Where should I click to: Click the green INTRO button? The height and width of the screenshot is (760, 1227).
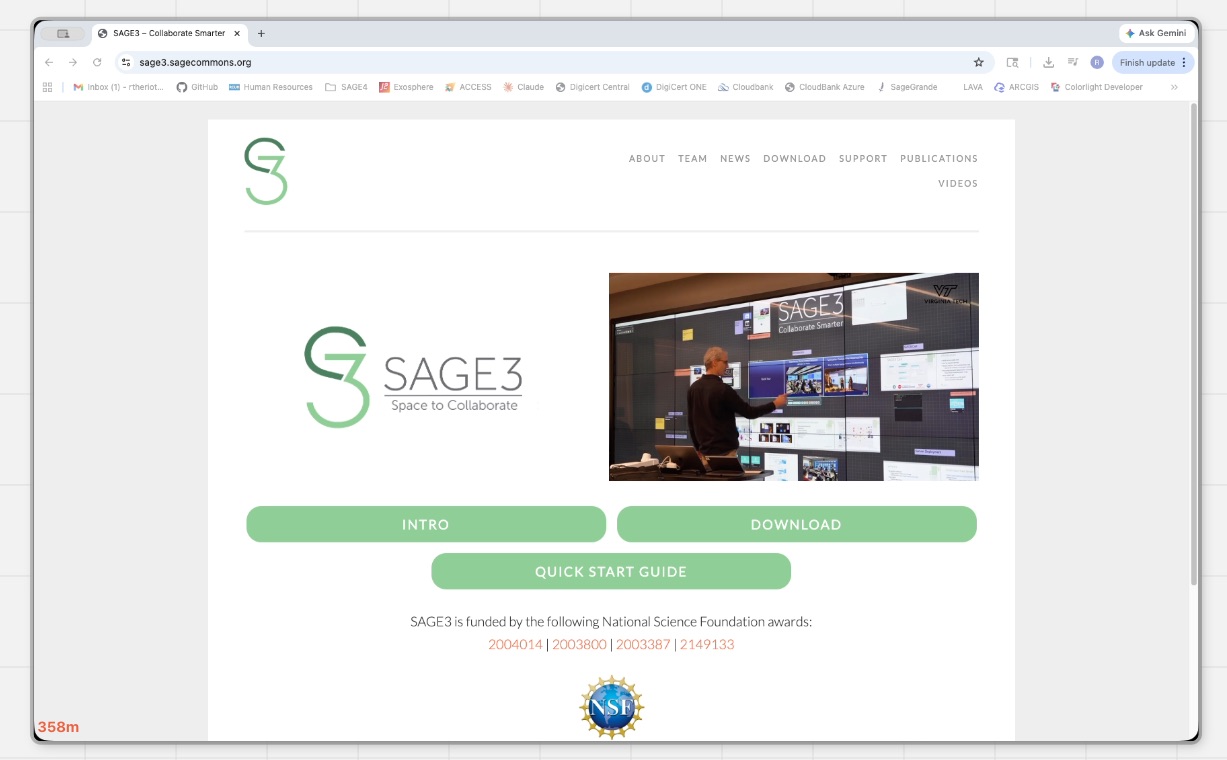pos(426,524)
